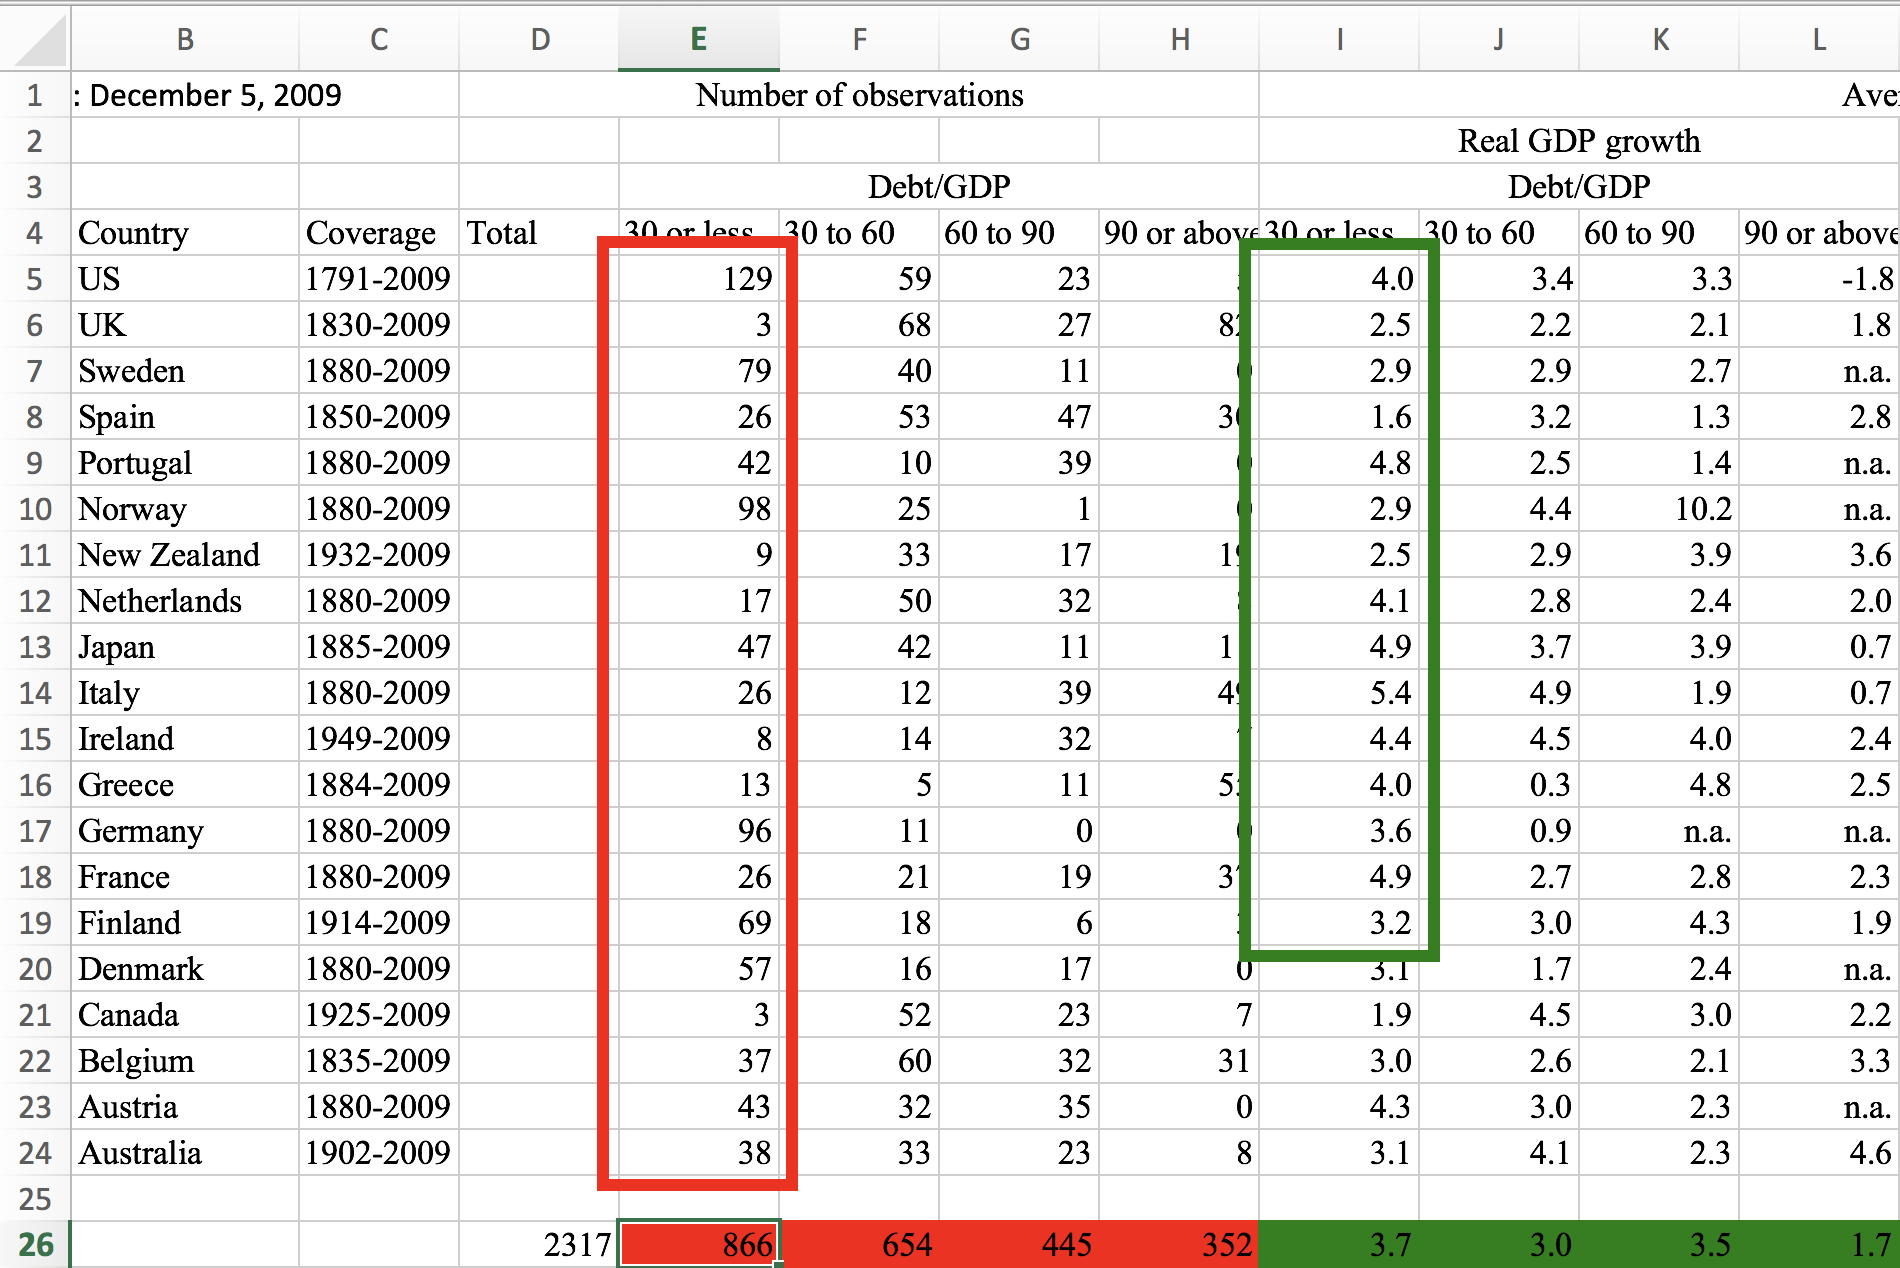The height and width of the screenshot is (1268, 1900).
Task: Click the green 1.7 average cell
Action: click(1819, 1244)
